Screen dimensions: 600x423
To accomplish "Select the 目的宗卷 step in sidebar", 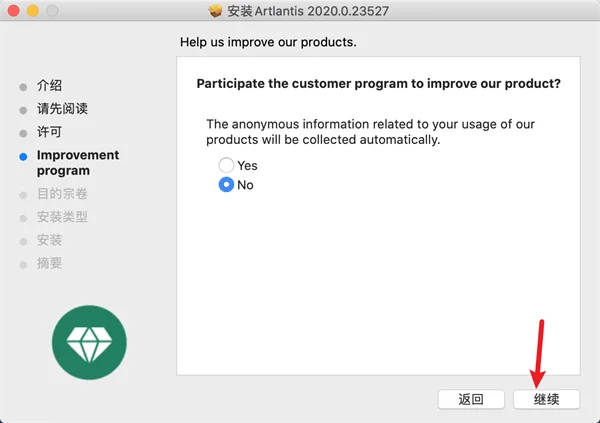I will point(62,194).
